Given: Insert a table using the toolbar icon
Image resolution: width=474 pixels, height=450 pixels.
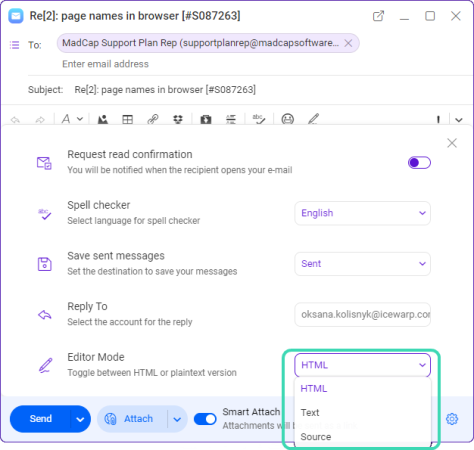Looking at the screenshot, I should 127,119.
